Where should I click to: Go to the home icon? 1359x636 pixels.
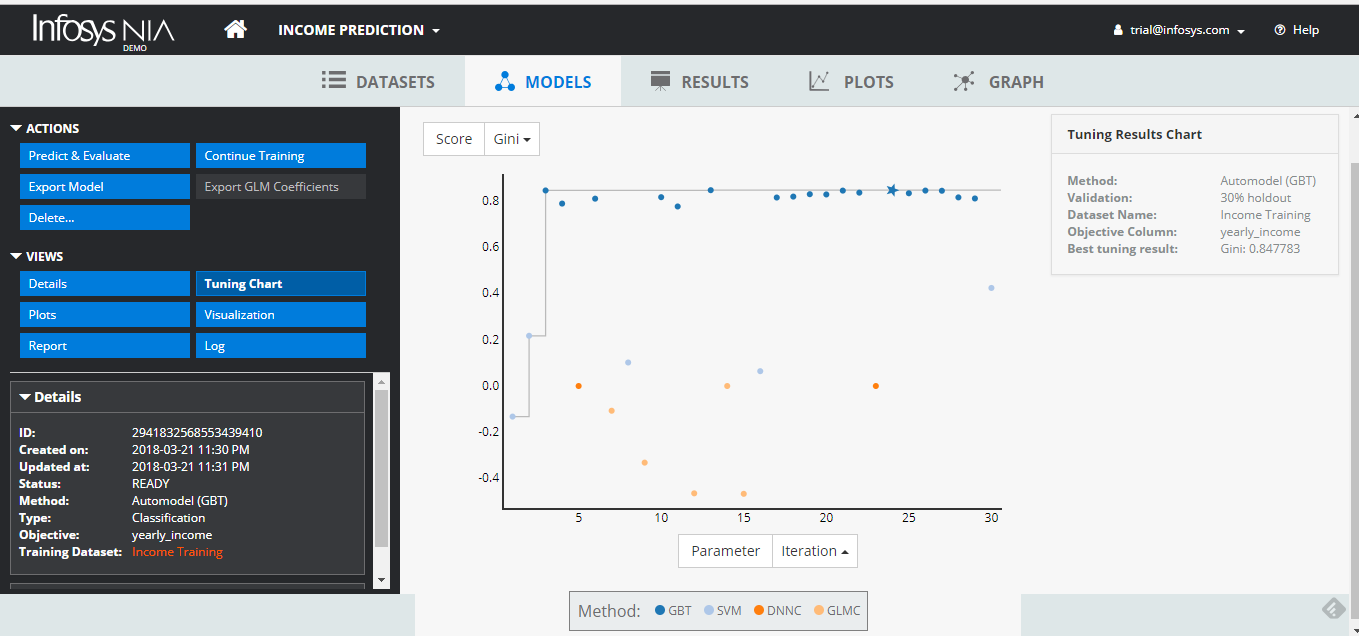click(236, 29)
